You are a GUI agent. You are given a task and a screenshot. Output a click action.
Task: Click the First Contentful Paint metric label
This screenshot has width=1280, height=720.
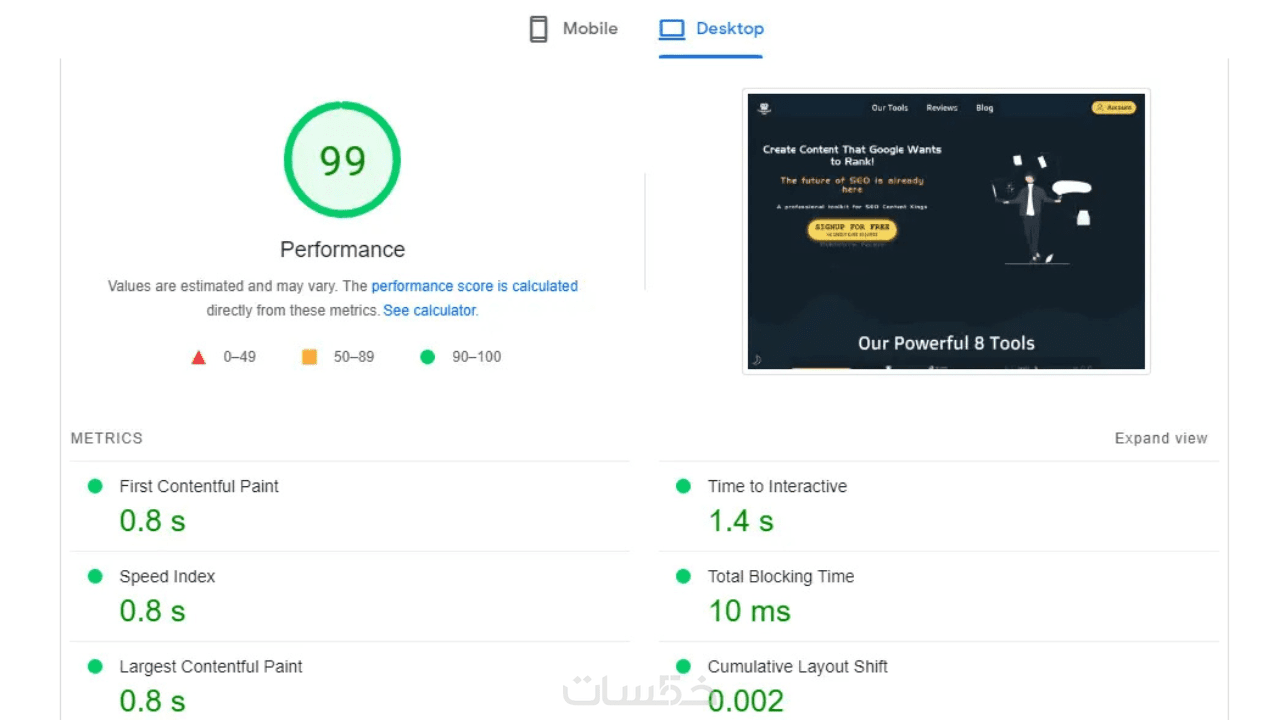199,486
